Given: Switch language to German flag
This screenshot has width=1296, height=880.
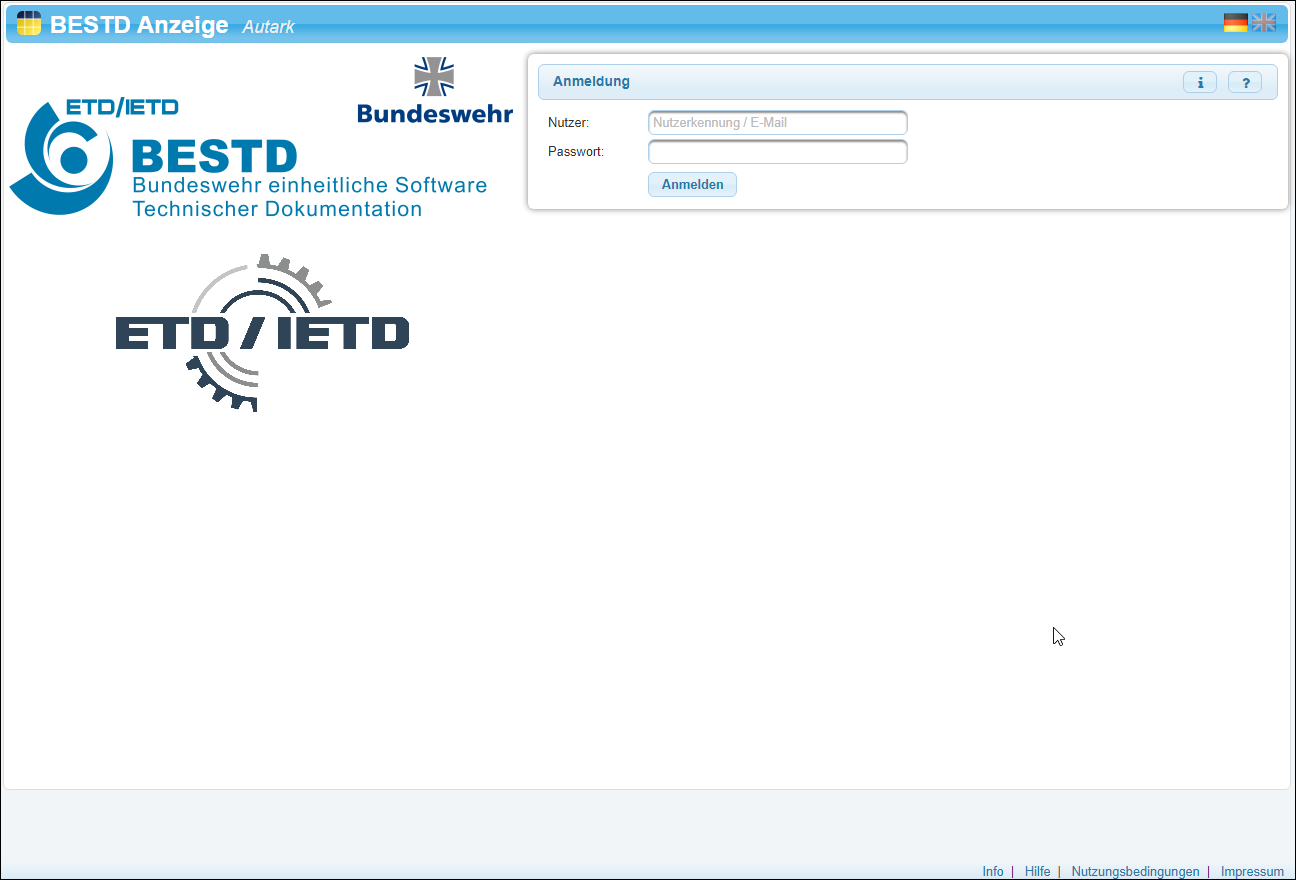Looking at the screenshot, I should point(1236,22).
